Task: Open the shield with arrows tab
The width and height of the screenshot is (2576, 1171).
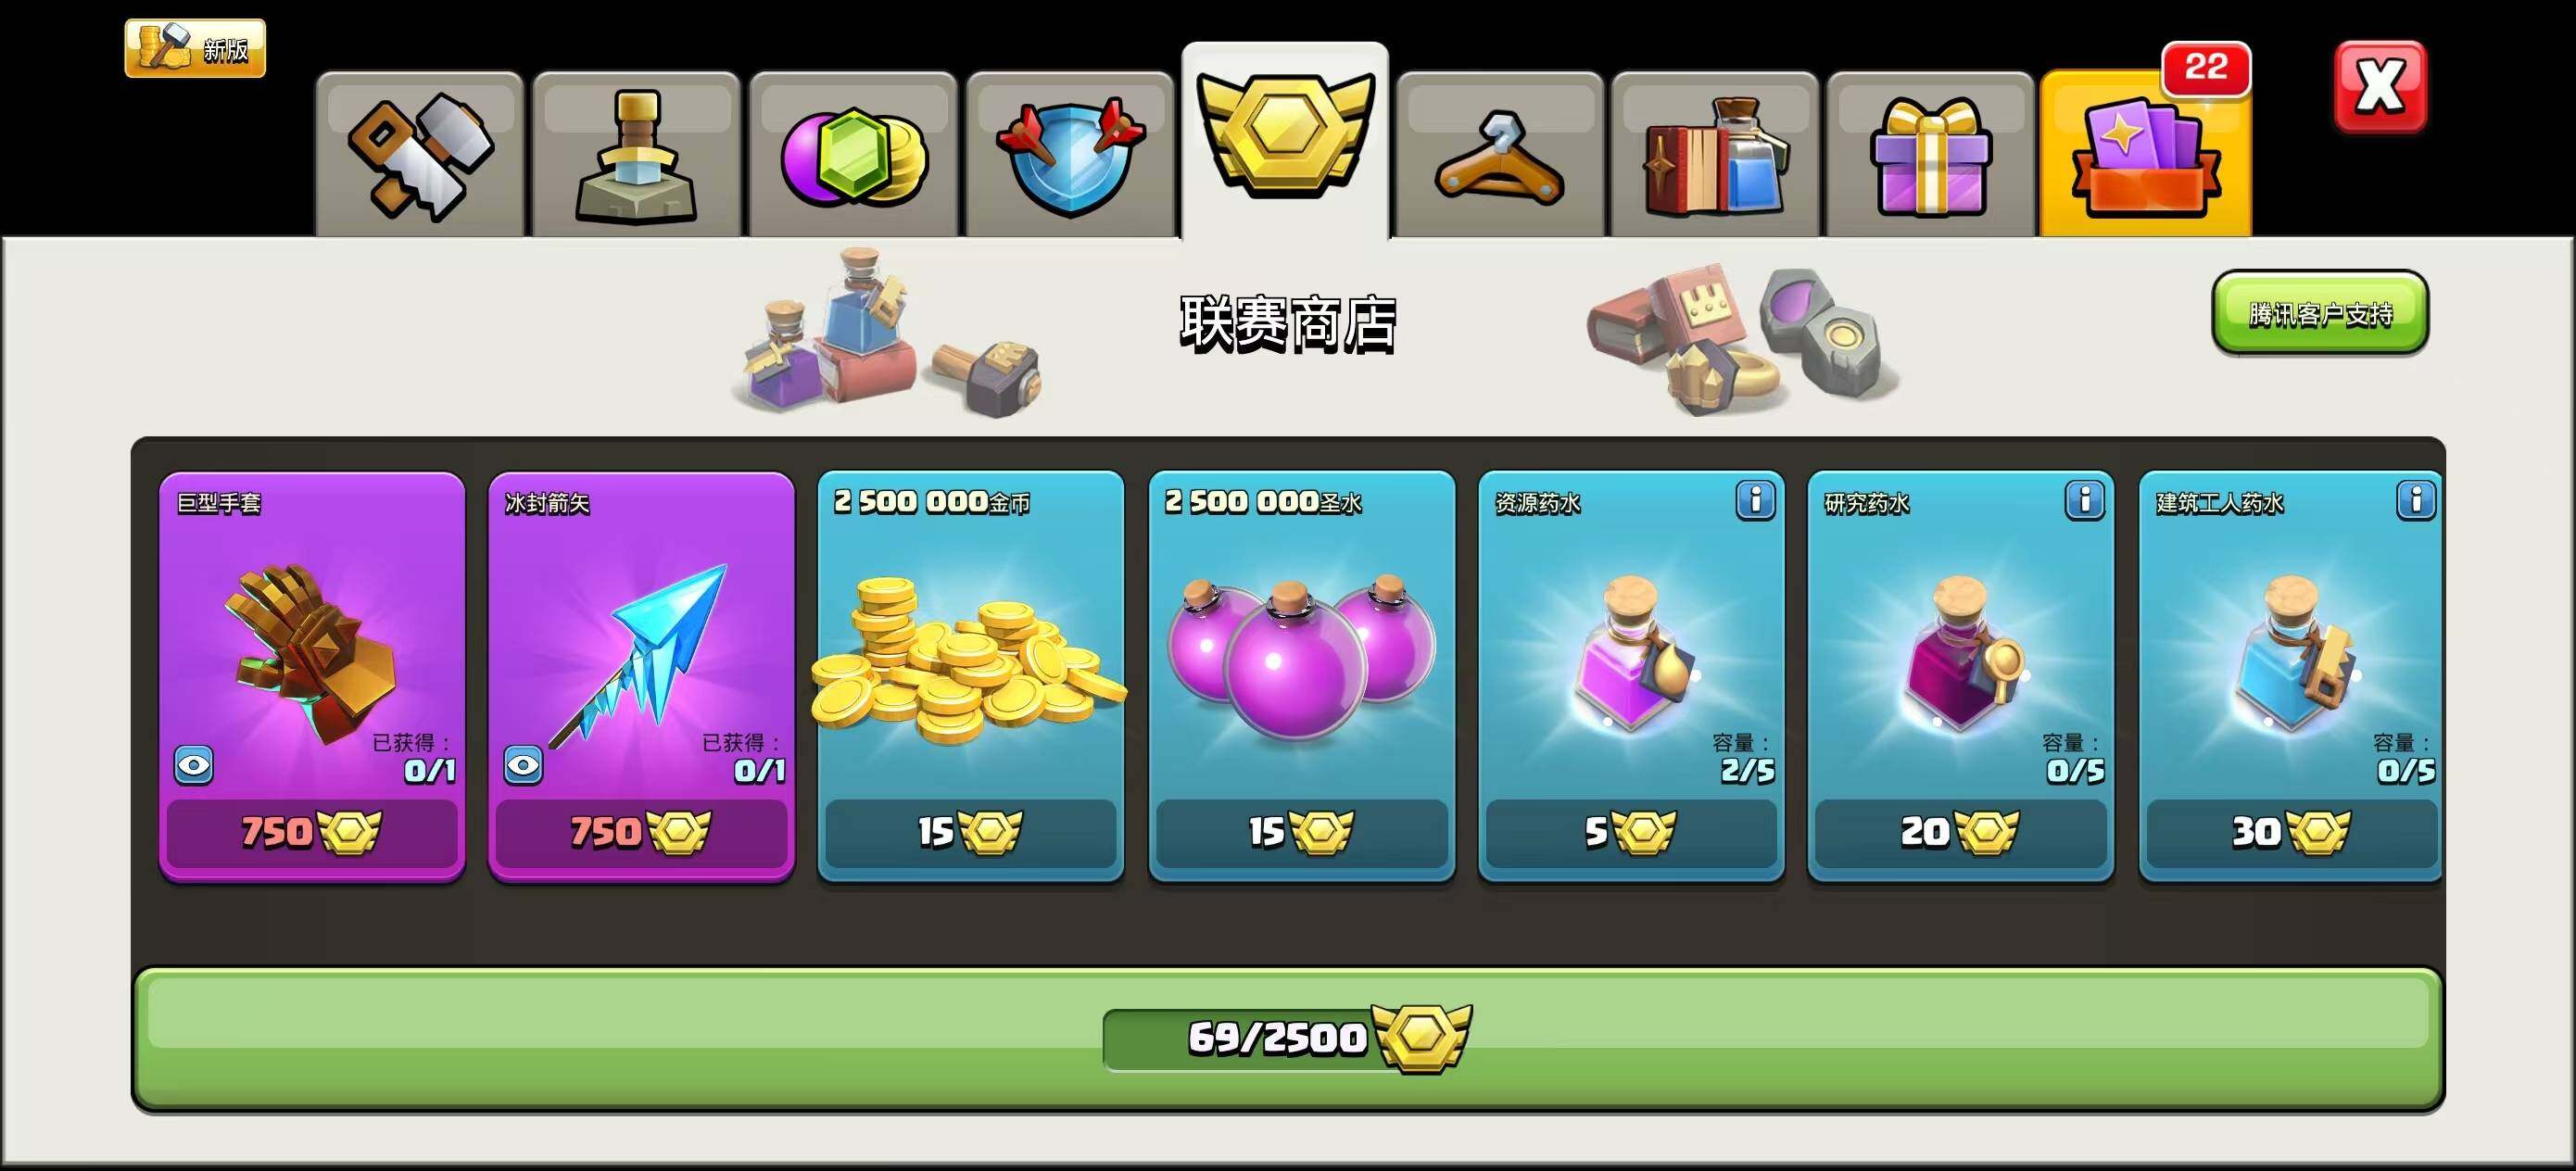Action: tap(1069, 155)
